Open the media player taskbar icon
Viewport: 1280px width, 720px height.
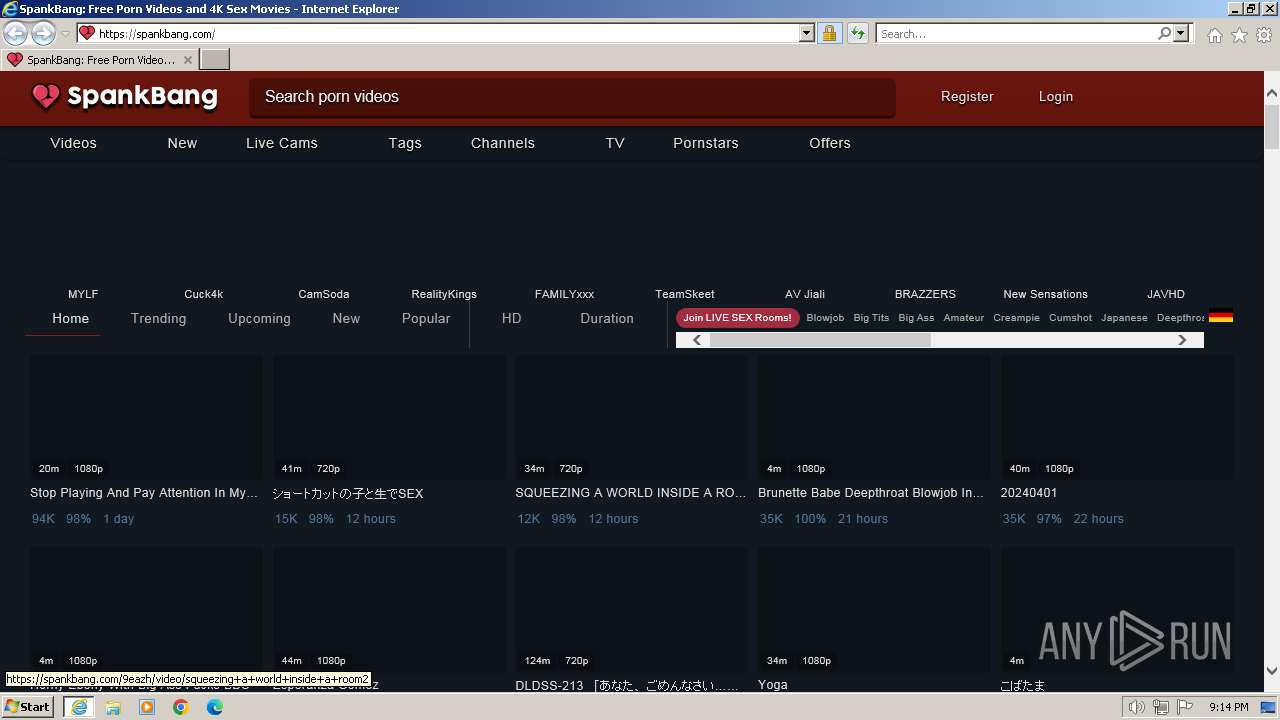coord(147,707)
